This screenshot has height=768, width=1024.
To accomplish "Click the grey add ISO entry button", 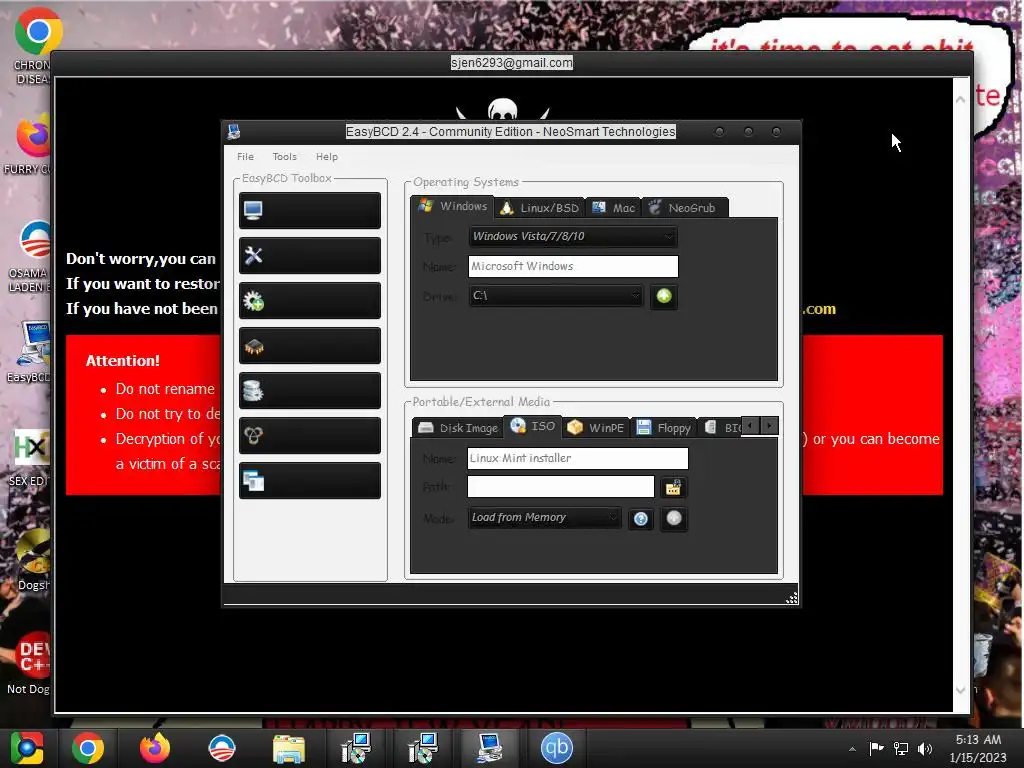I will pyautogui.click(x=674, y=519).
